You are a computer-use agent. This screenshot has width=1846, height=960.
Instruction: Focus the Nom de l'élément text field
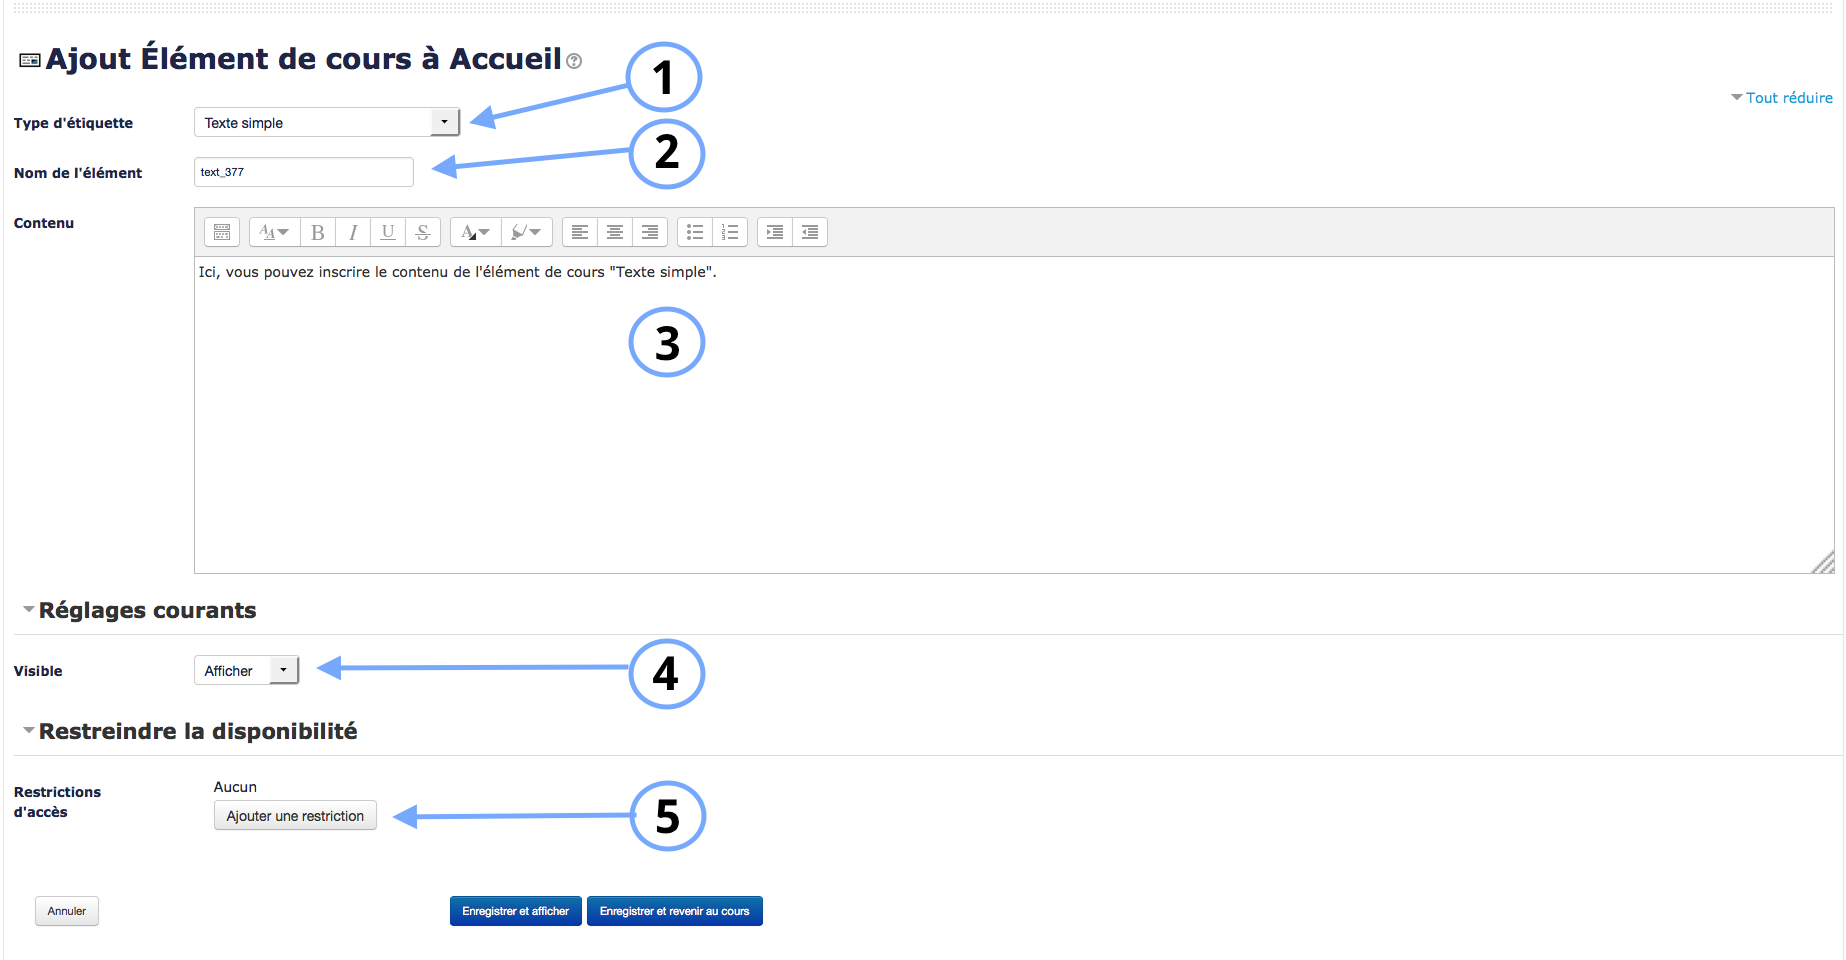tap(303, 172)
